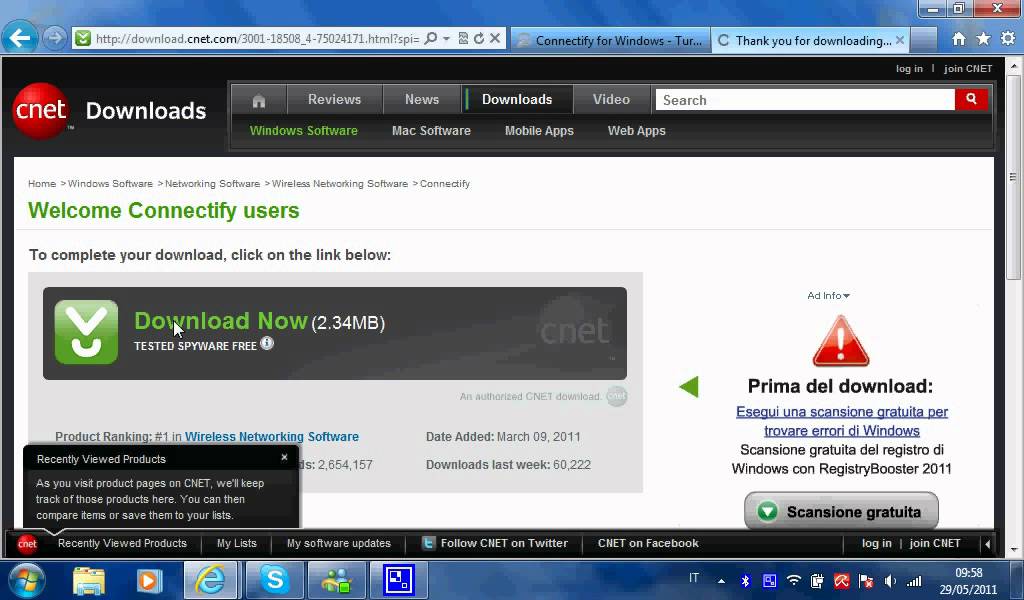
Task: Switch to Connectify for Windows tab
Action: point(610,40)
